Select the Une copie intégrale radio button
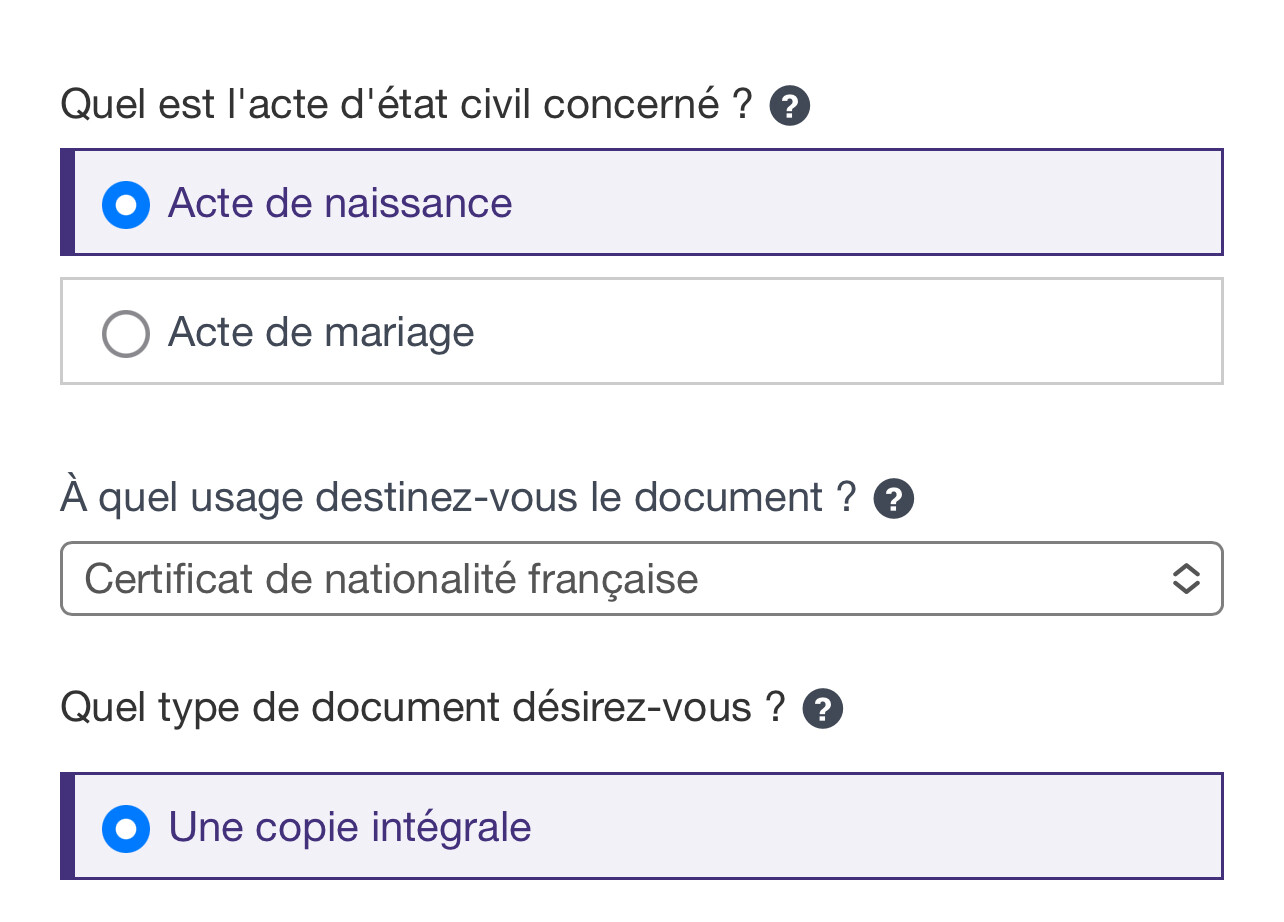The height and width of the screenshot is (922, 1284). [126, 828]
